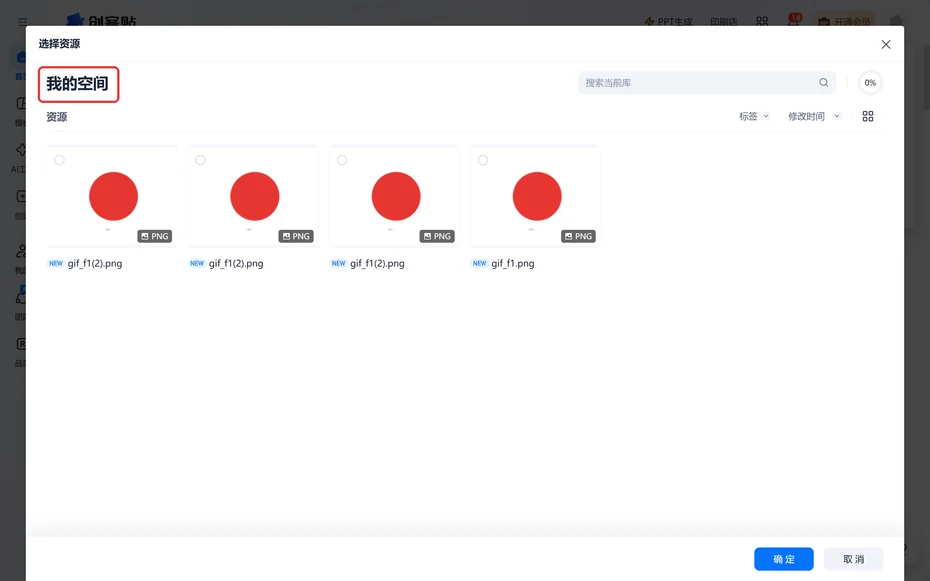Click the file name gif_f1.png
930x581 pixels.
click(513, 263)
